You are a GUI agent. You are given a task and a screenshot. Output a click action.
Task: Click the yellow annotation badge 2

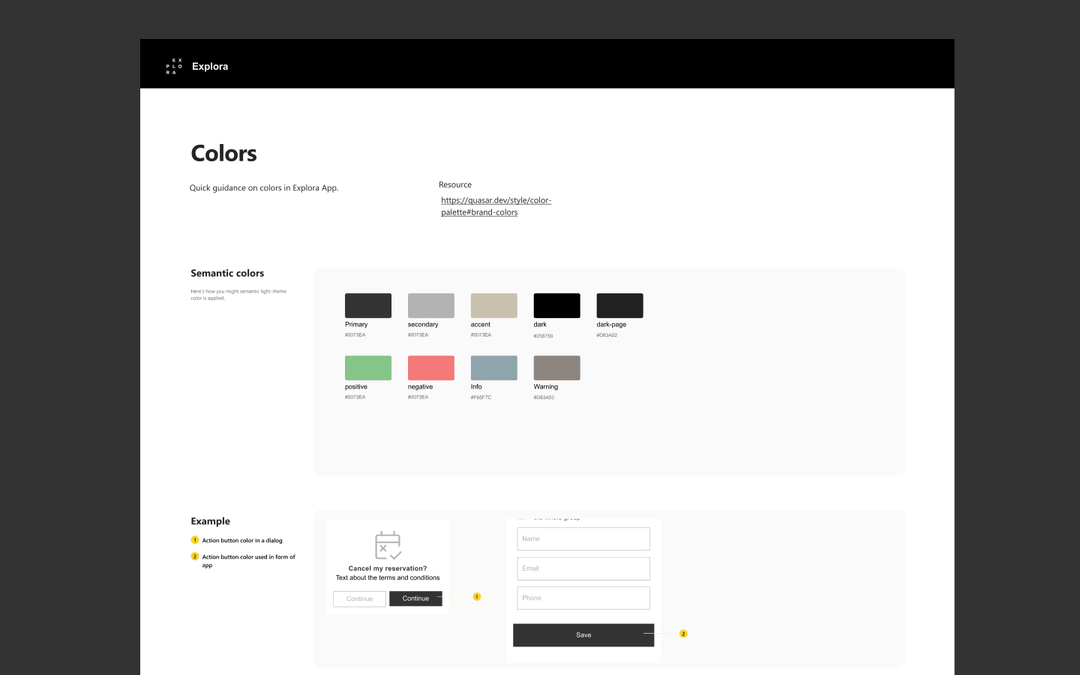683,634
